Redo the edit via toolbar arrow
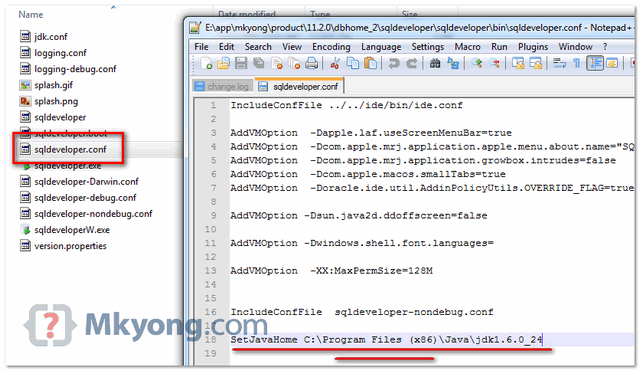This screenshot has width=640, height=371. pyautogui.click(x=411, y=63)
